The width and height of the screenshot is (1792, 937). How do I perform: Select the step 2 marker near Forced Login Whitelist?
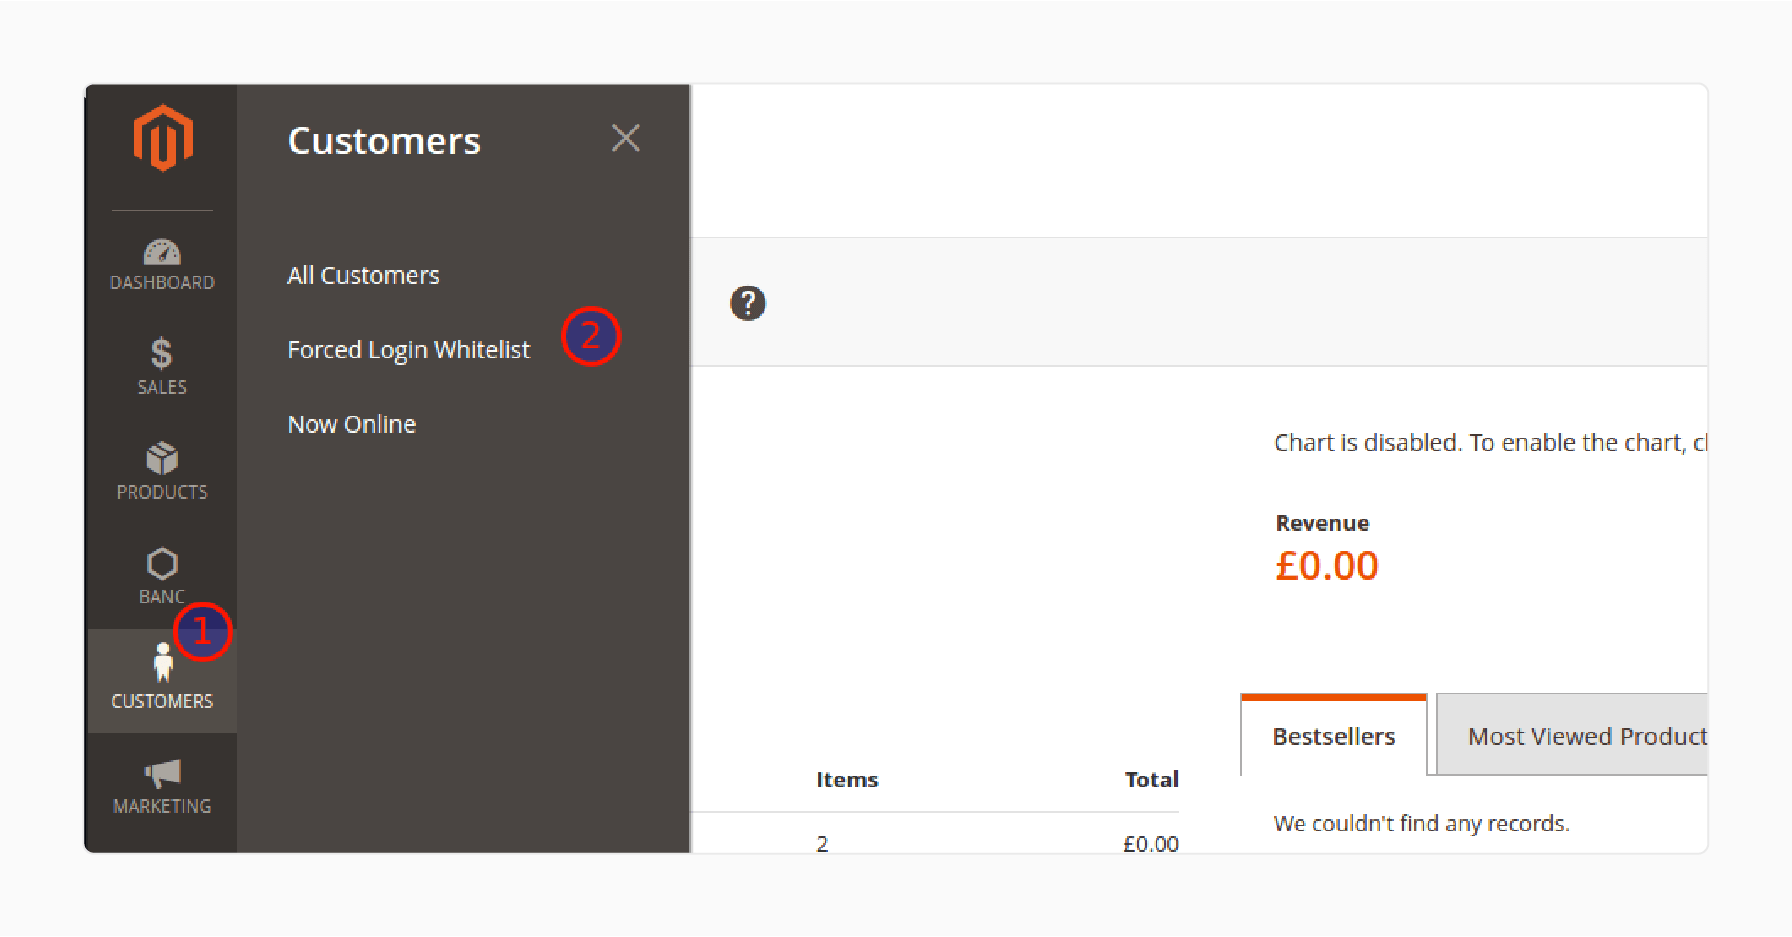pos(591,337)
